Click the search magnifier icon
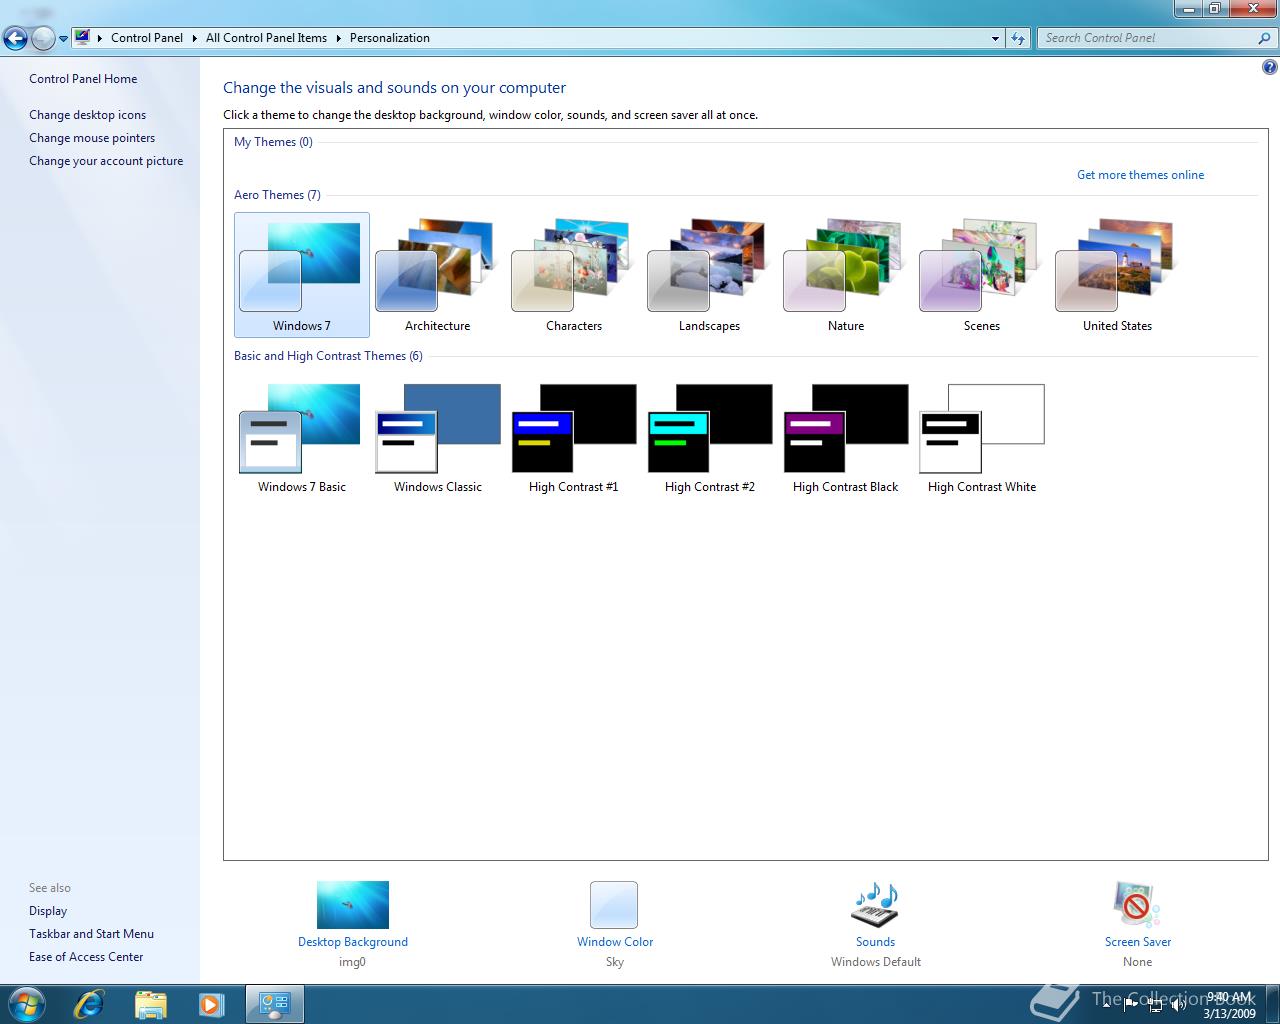Viewport: 1280px width, 1024px height. pos(1265,38)
